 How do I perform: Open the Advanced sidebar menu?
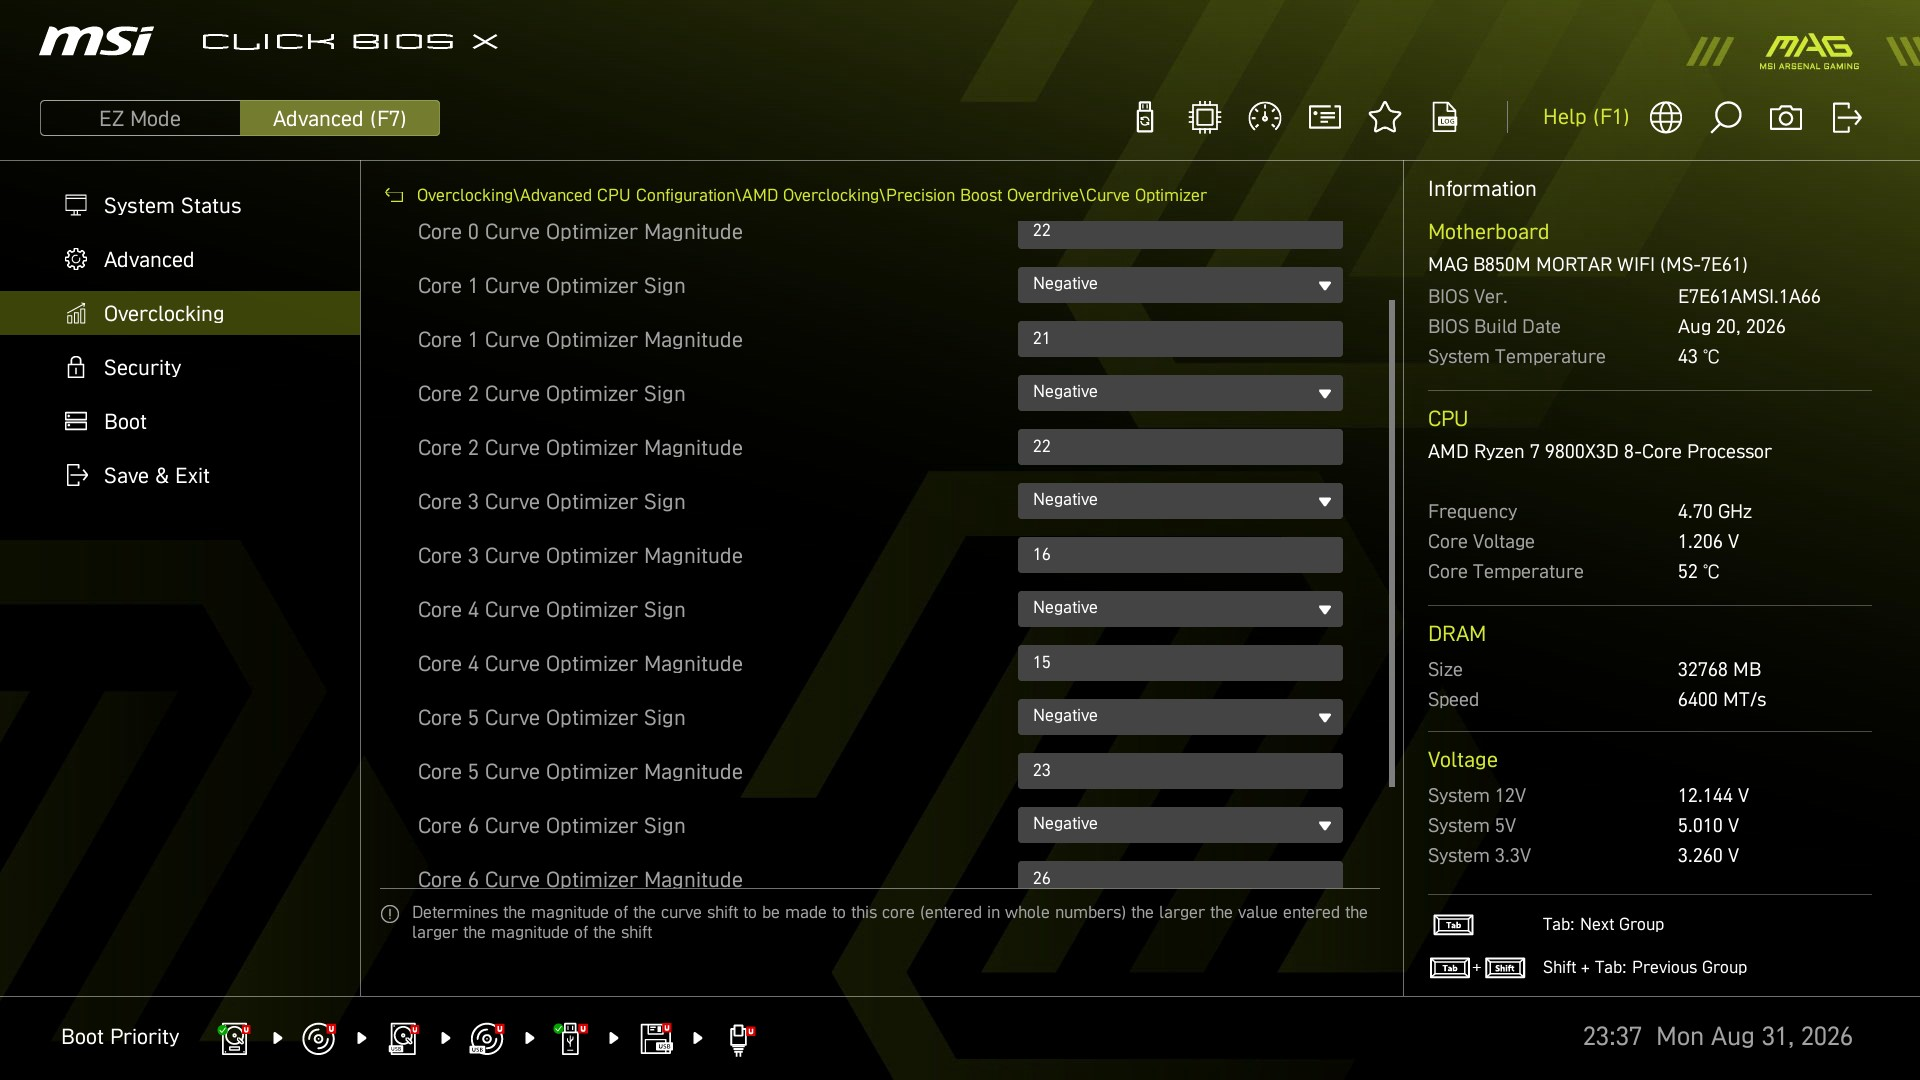(x=180, y=260)
